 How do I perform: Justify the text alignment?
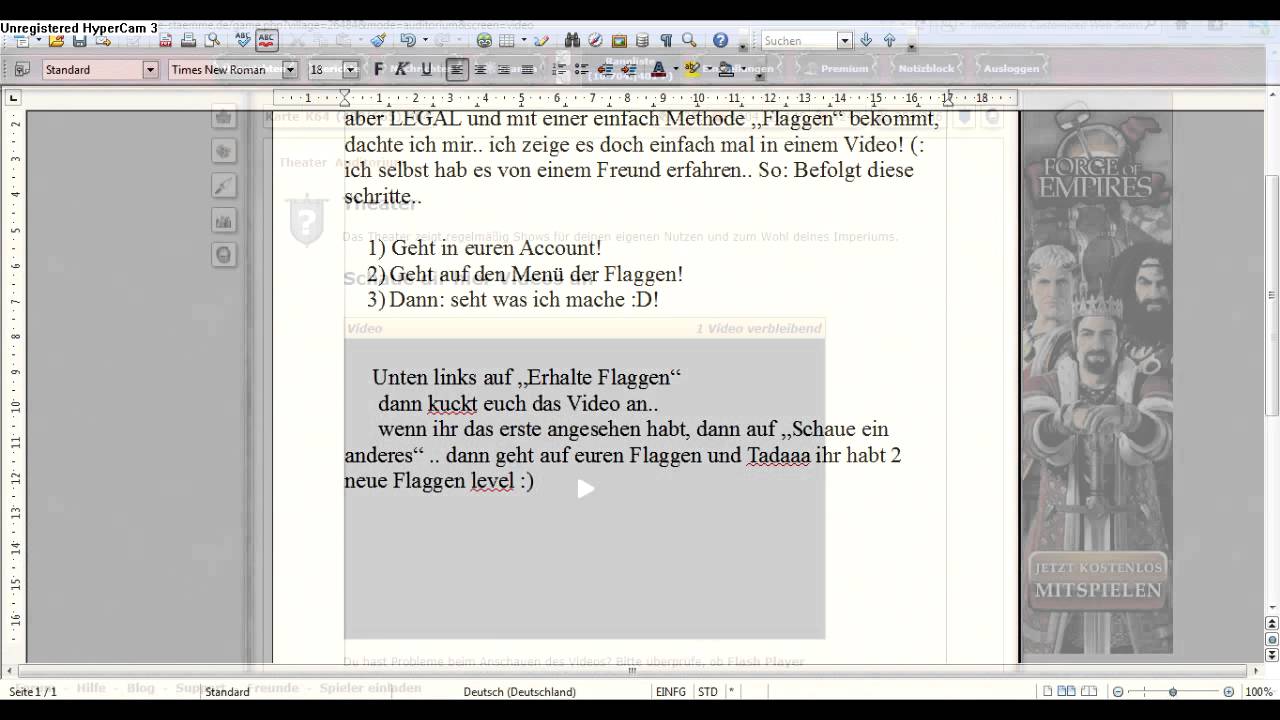coord(527,70)
